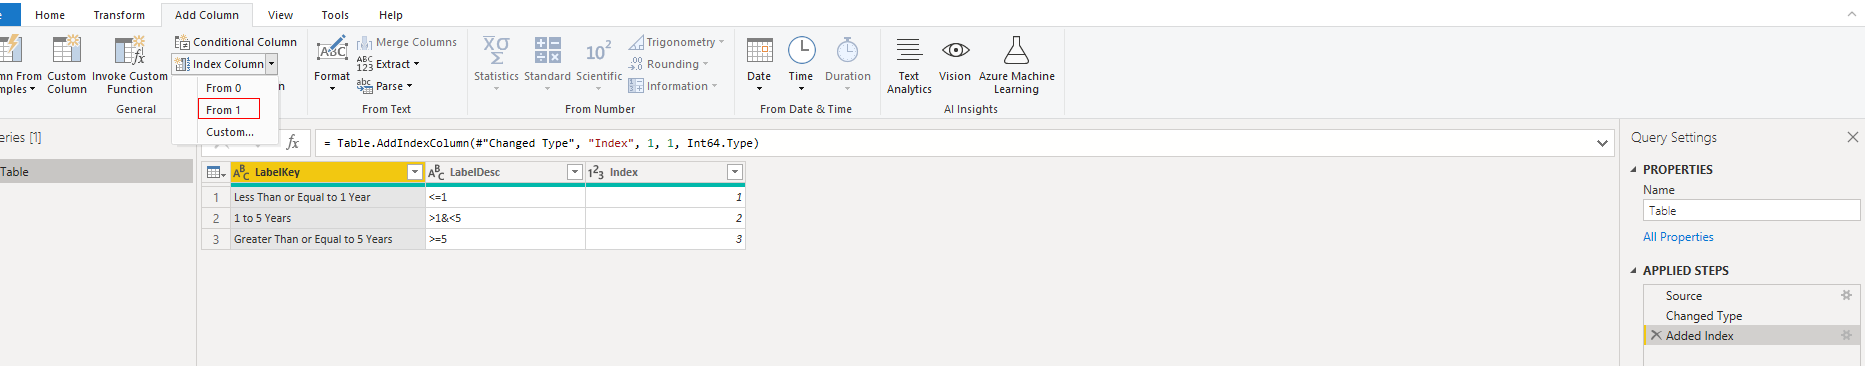
Task: Select row number 2
Action: 216,218
